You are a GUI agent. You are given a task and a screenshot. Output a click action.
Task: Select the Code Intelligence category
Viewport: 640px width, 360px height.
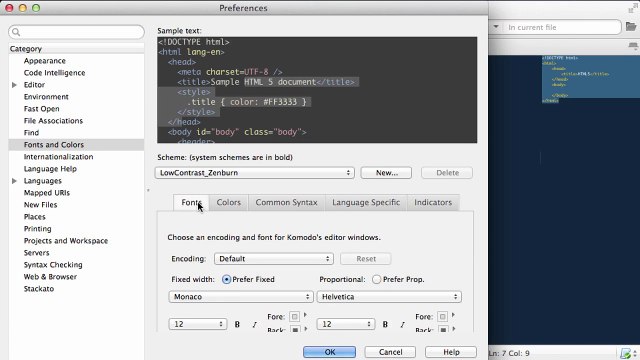point(54,73)
